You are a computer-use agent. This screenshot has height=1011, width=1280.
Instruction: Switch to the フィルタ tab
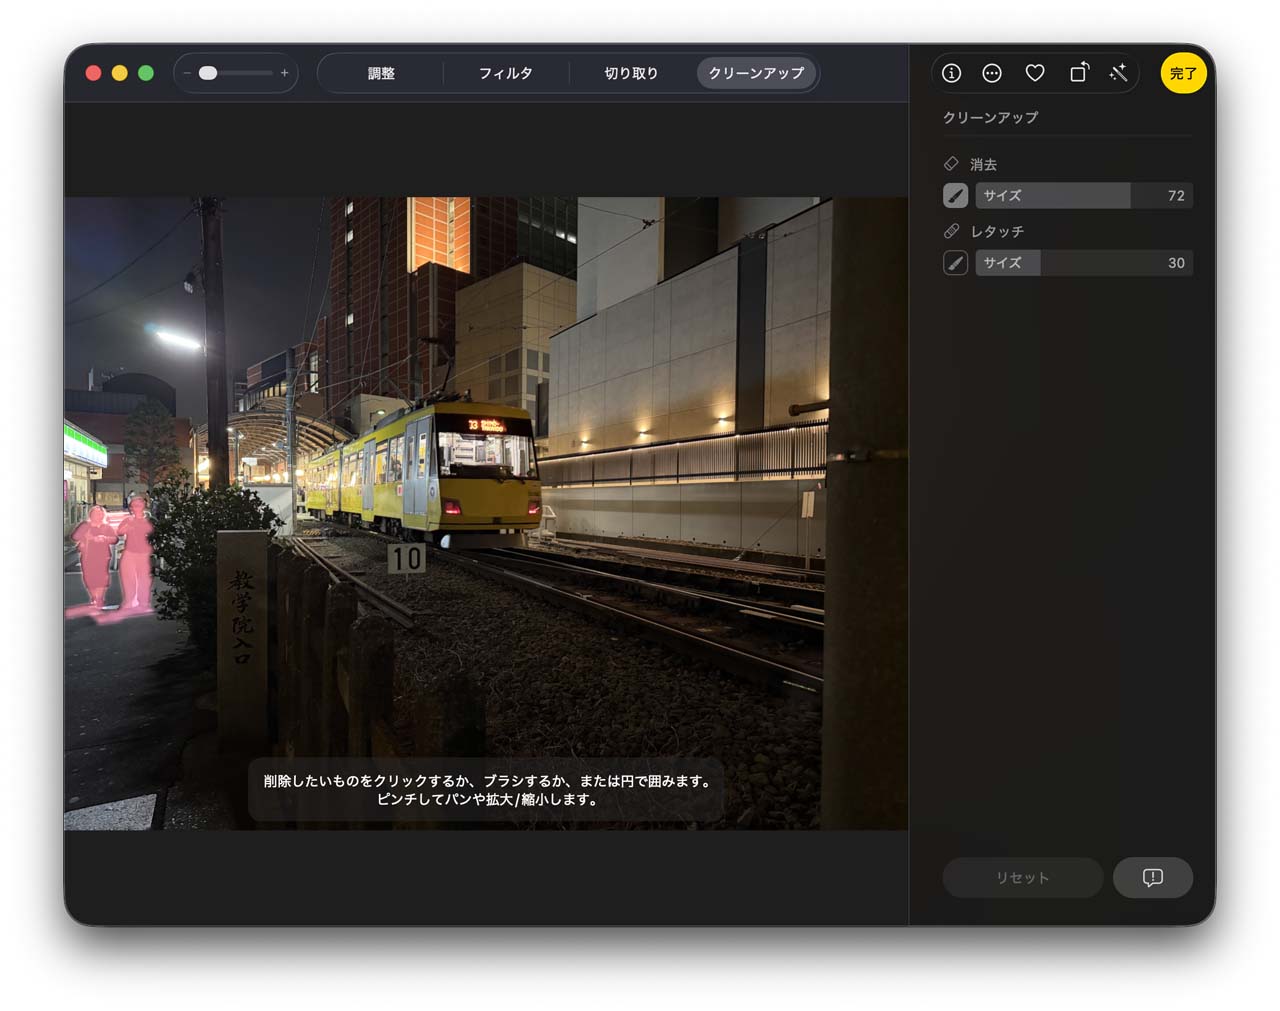point(505,73)
